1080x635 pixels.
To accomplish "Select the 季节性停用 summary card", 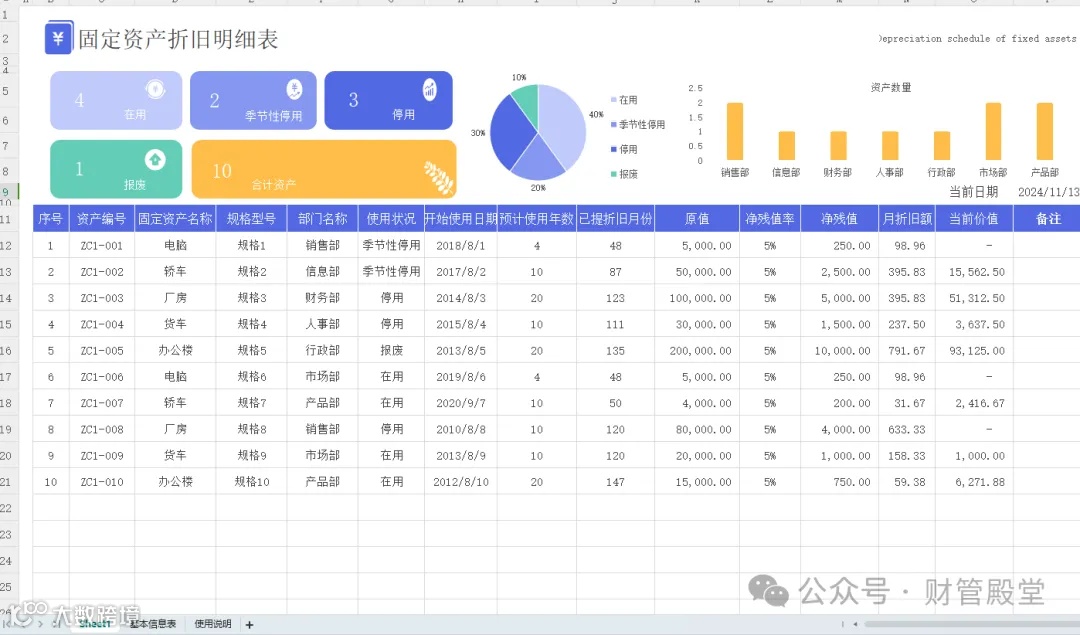I will coord(253,100).
